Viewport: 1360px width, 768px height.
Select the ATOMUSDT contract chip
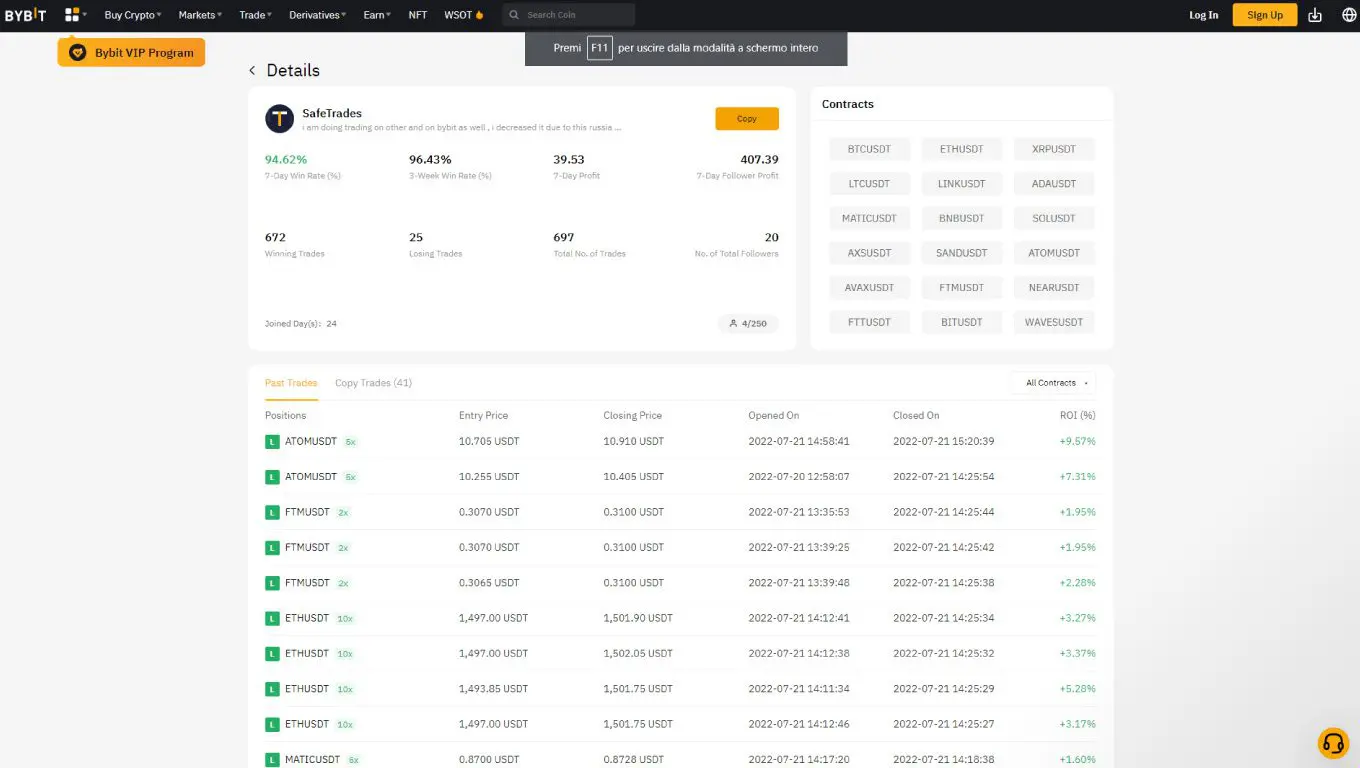coord(1054,253)
